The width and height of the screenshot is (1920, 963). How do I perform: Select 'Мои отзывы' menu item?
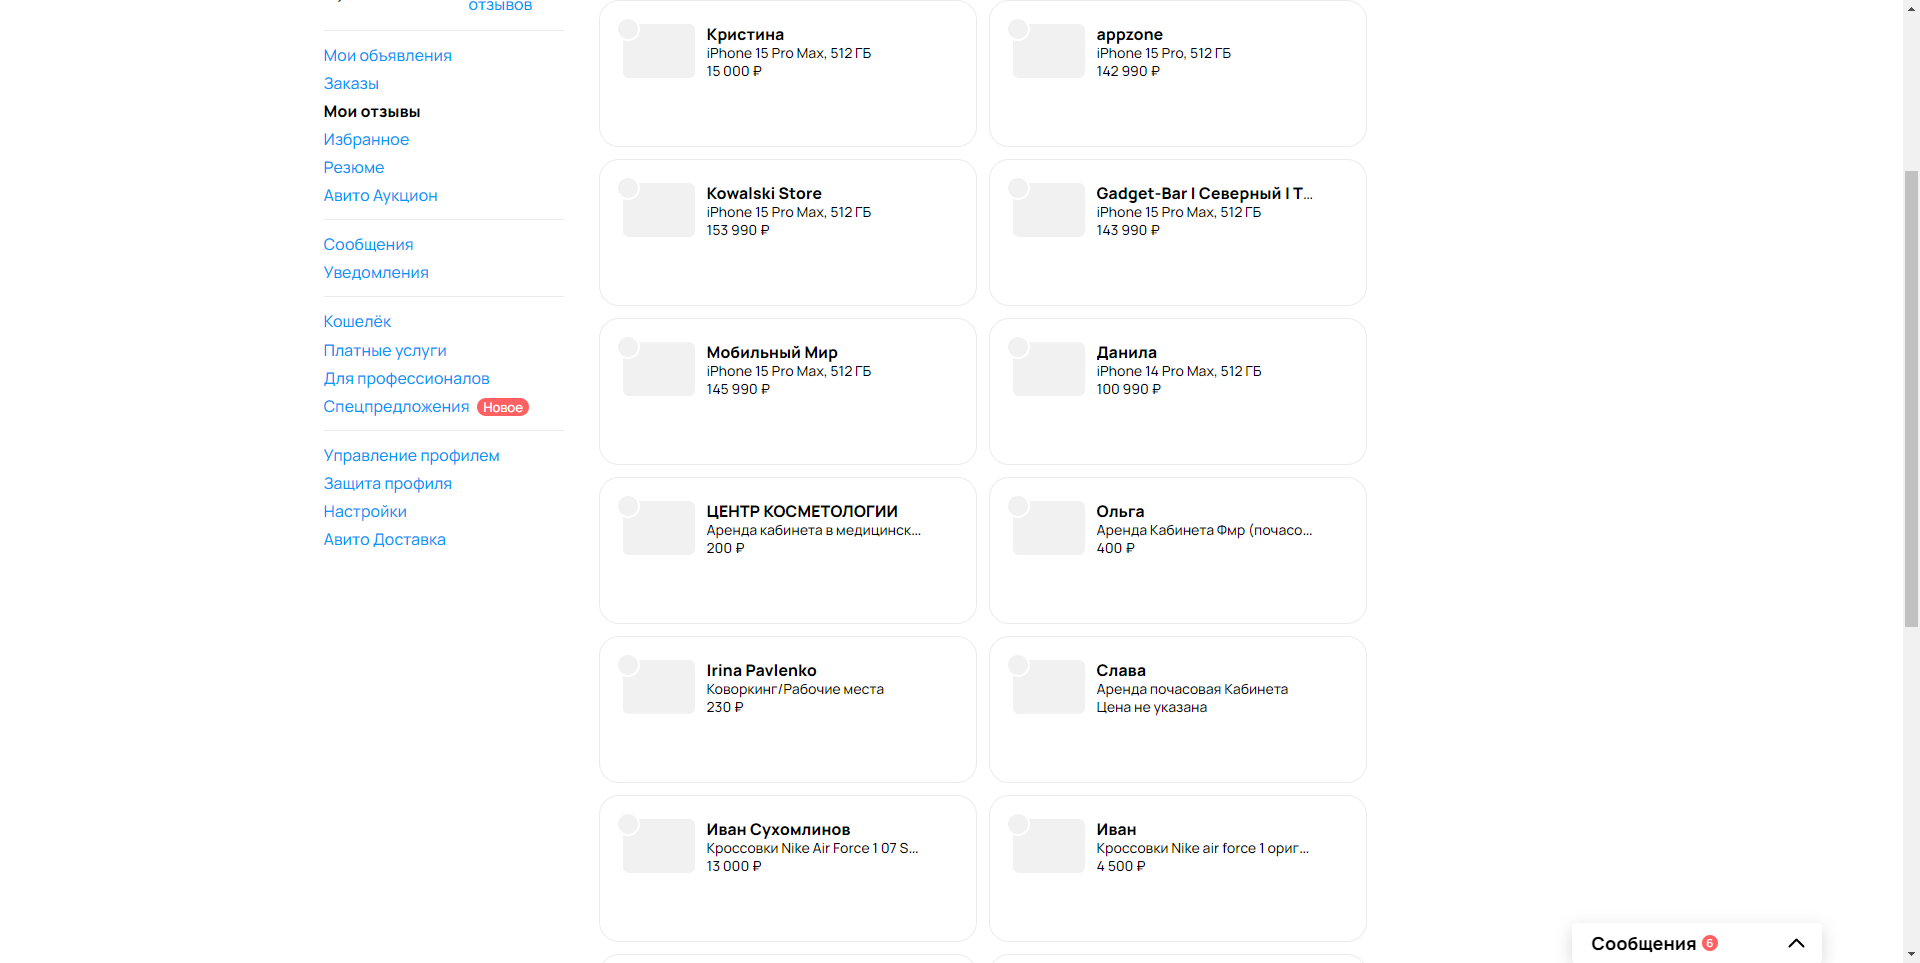[372, 111]
